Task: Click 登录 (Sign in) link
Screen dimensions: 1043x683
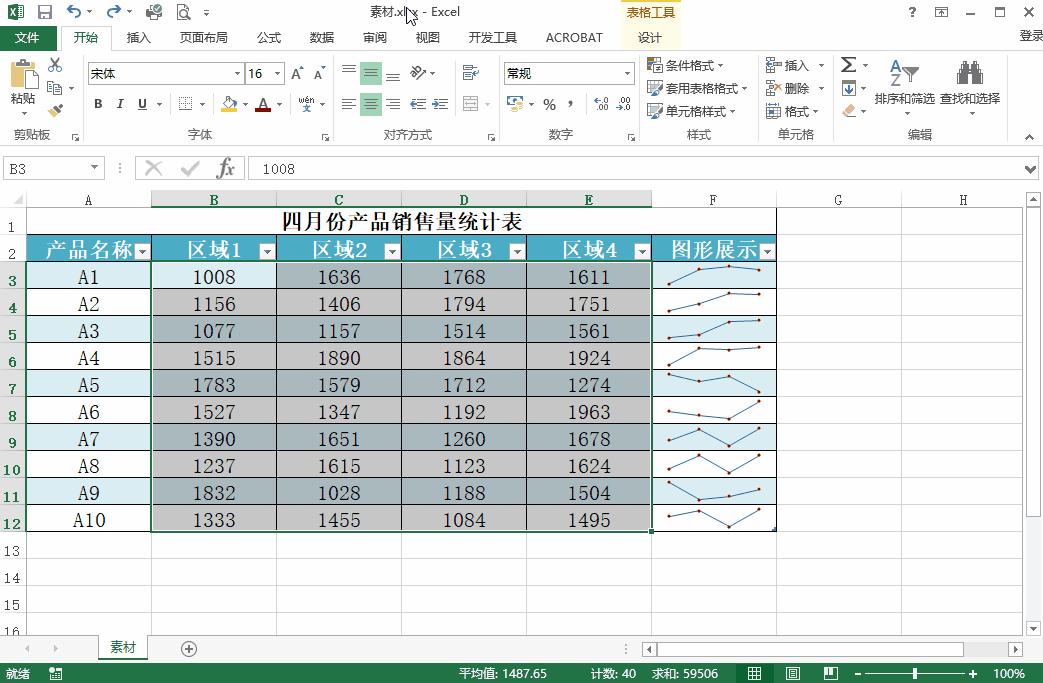Action: 1030,36
